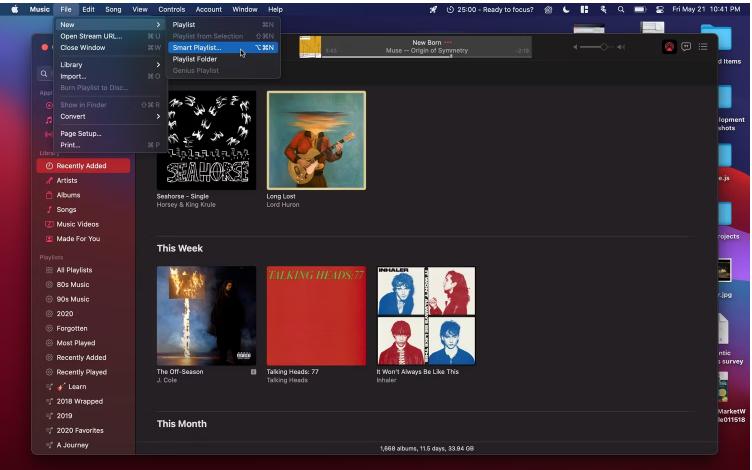Open the focus timer clock icon

click(x=450, y=9)
